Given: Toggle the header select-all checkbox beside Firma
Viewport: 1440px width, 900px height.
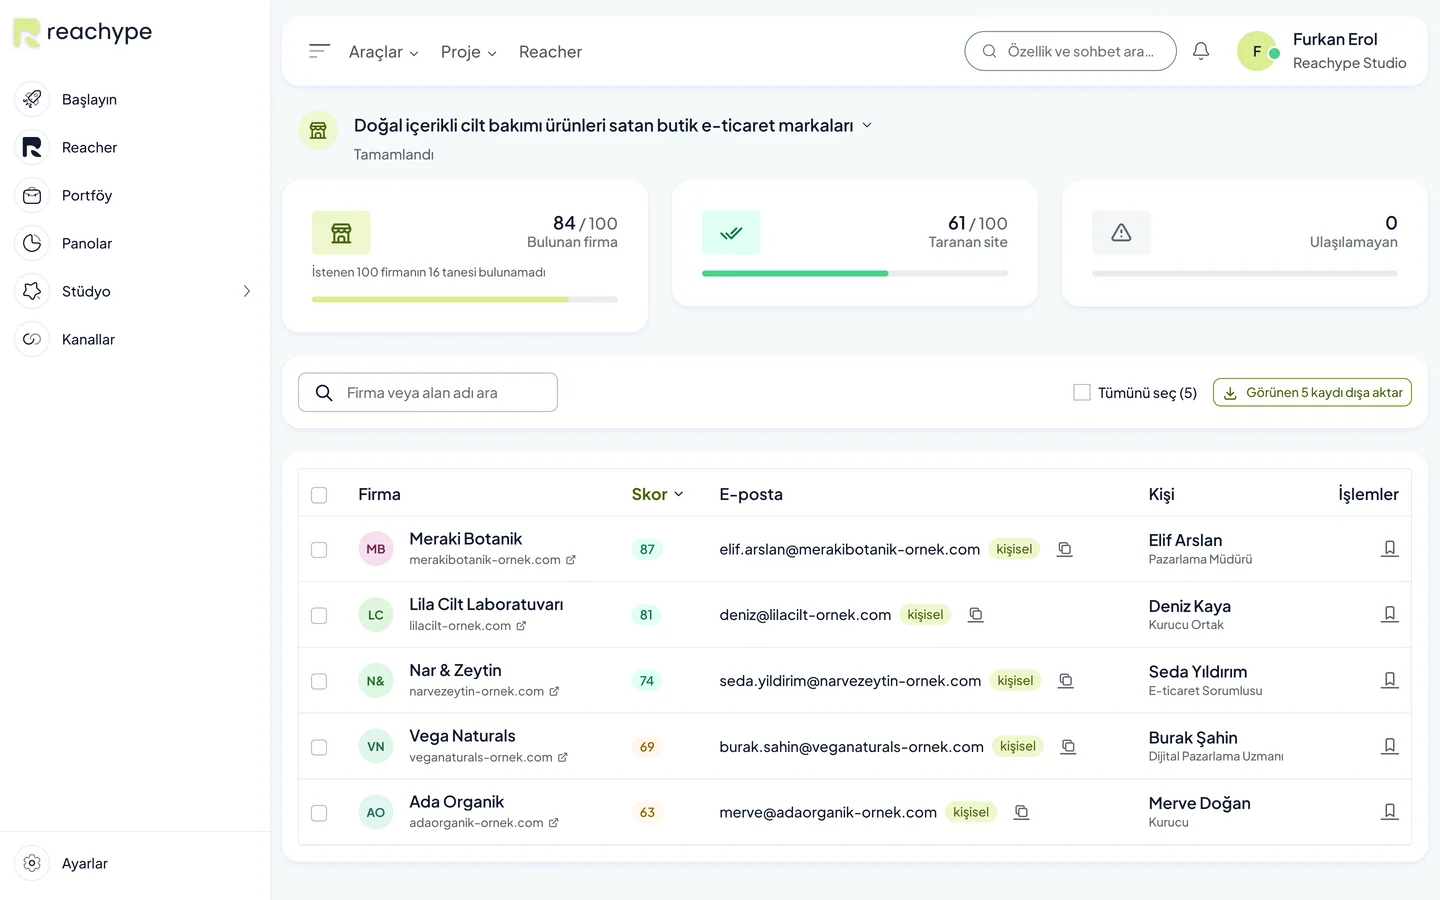Looking at the screenshot, I should point(319,495).
